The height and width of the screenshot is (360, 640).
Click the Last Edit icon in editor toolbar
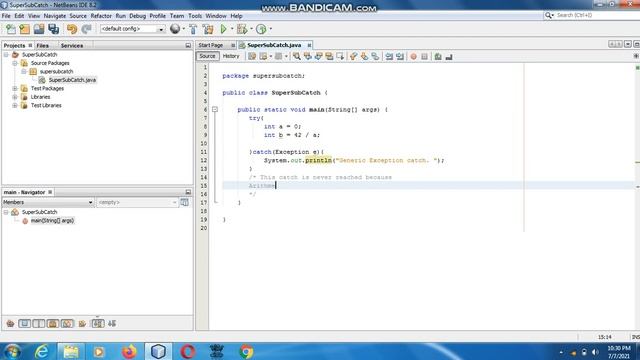pos(252,56)
